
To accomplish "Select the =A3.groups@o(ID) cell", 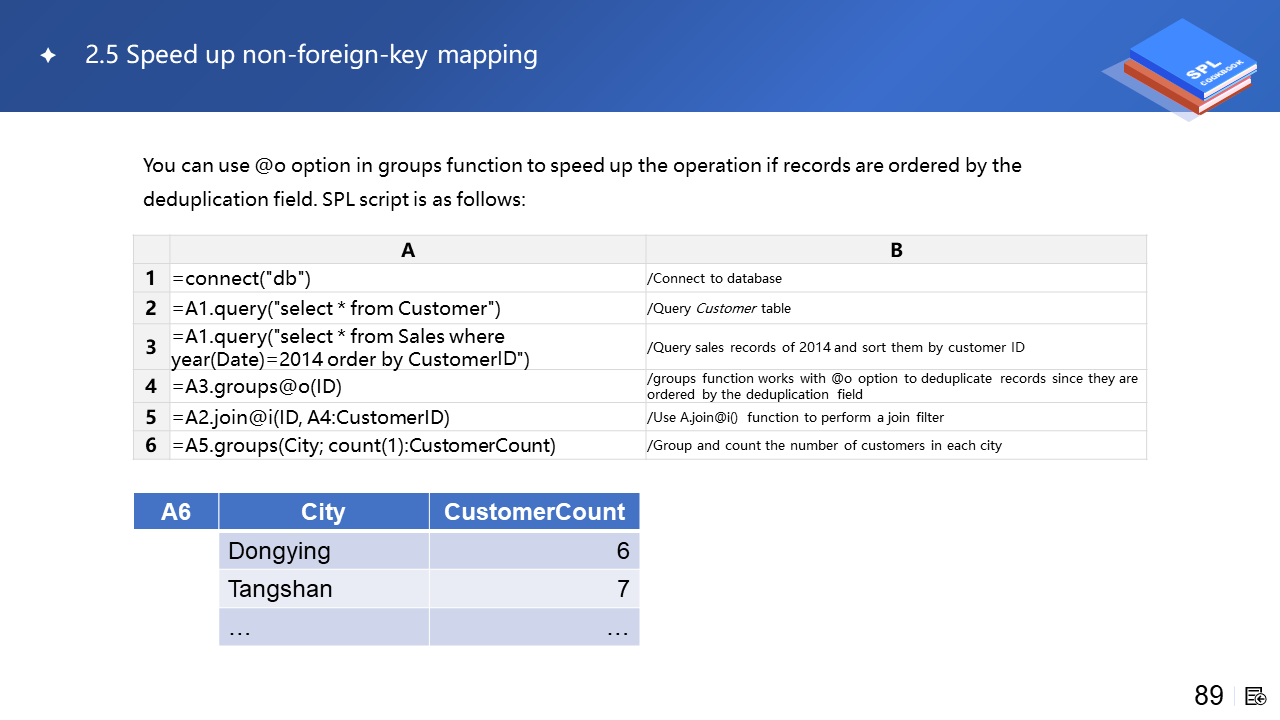I will tap(407, 386).
